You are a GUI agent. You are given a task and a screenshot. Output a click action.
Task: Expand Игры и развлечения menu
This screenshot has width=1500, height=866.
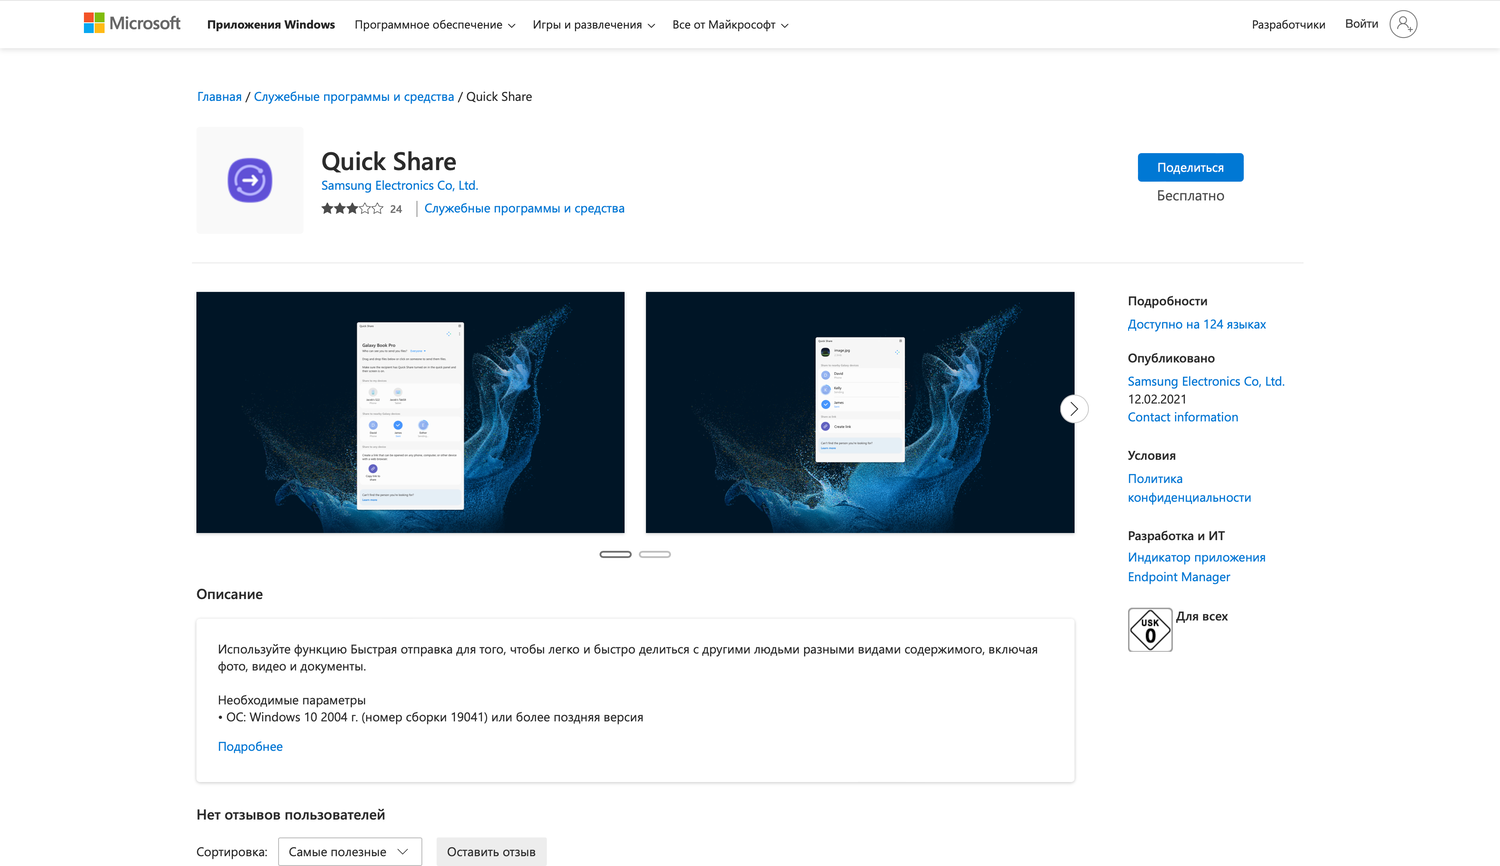tap(594, 25)
